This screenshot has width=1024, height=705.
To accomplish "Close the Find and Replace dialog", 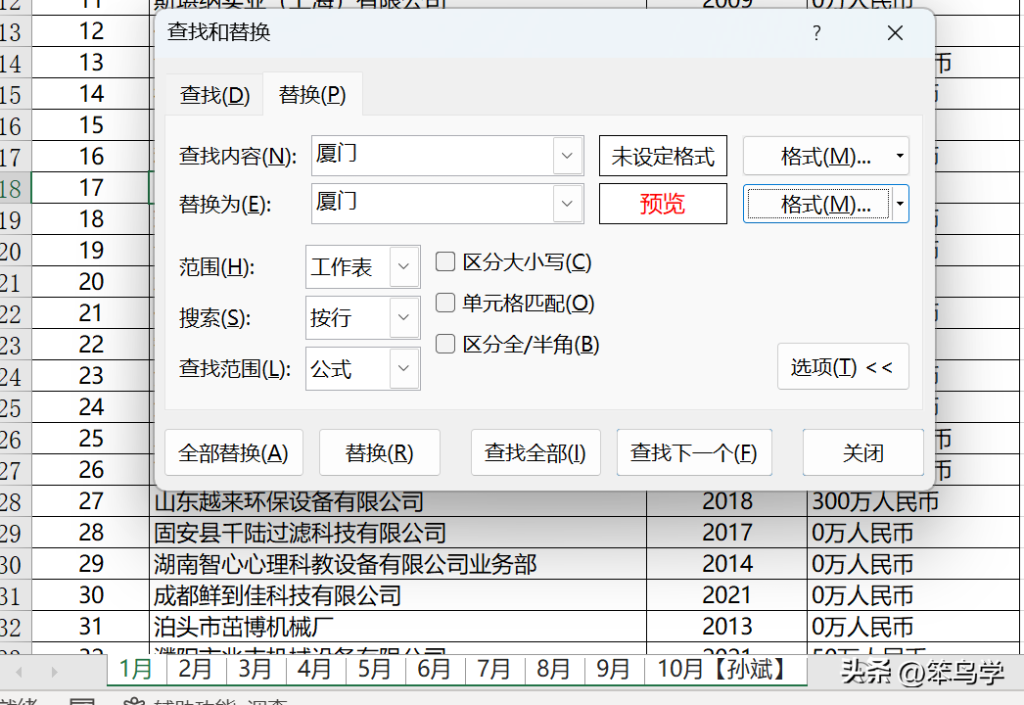I will click(895, 33).
